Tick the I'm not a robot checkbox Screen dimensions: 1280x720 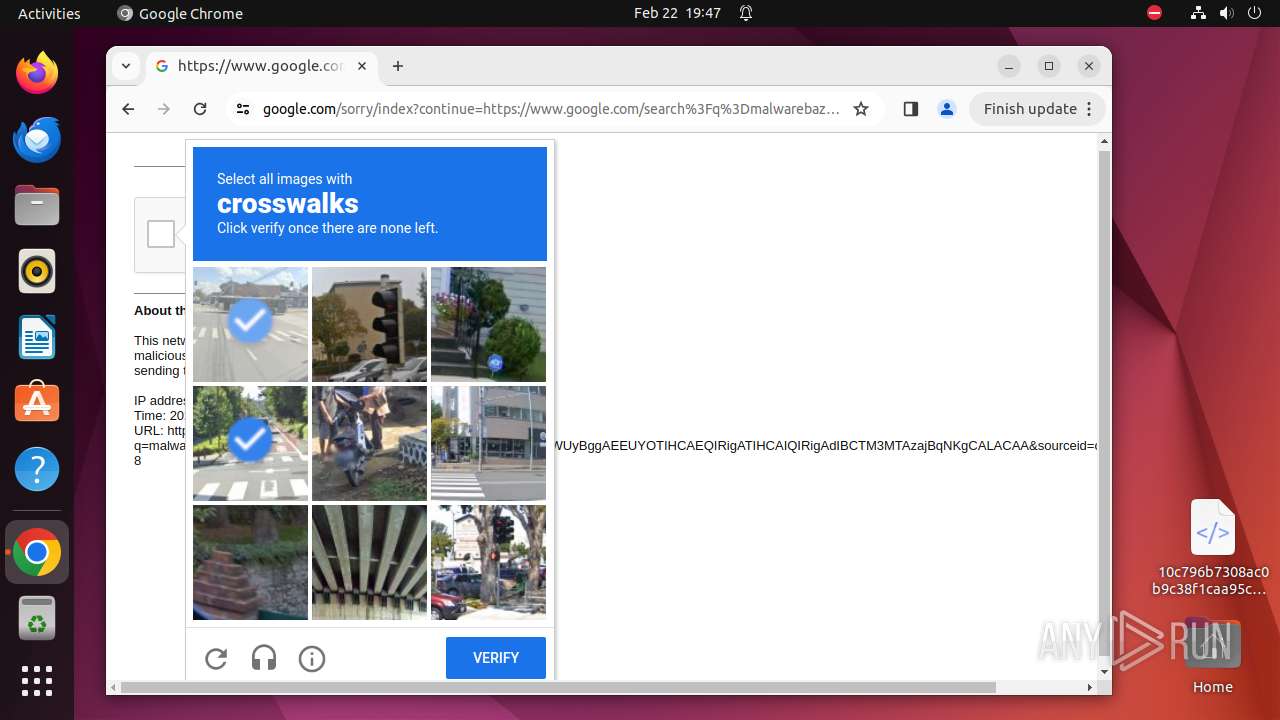point(161,234)
